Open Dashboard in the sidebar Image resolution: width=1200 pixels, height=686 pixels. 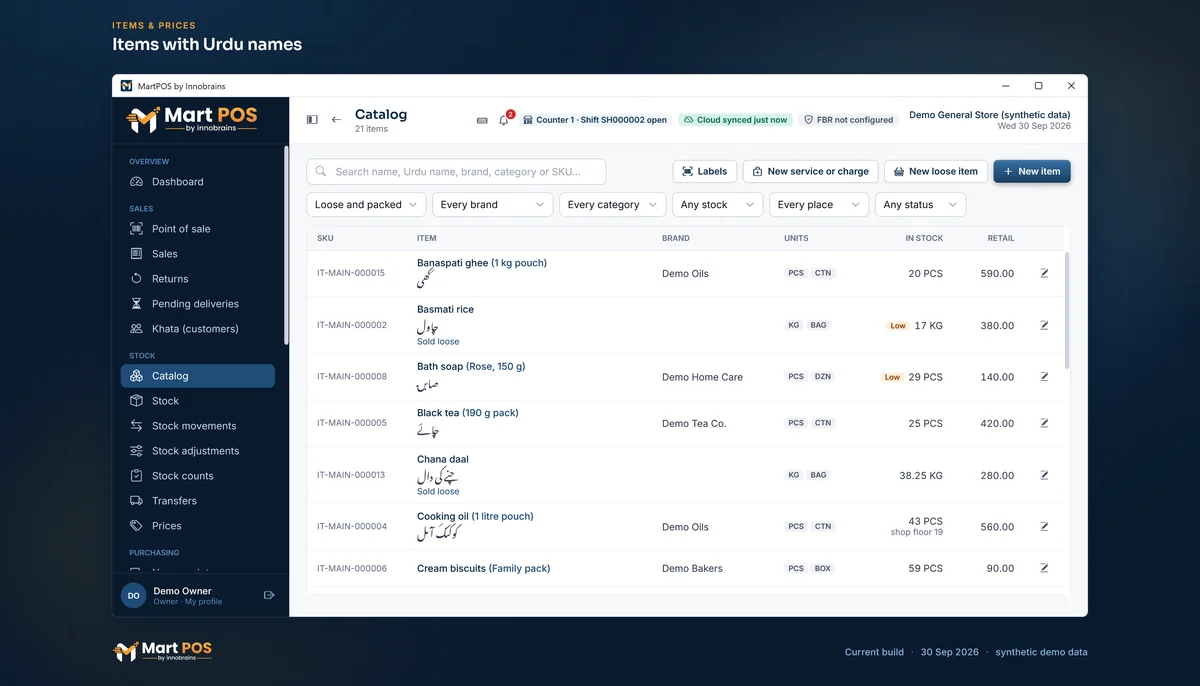198,182
